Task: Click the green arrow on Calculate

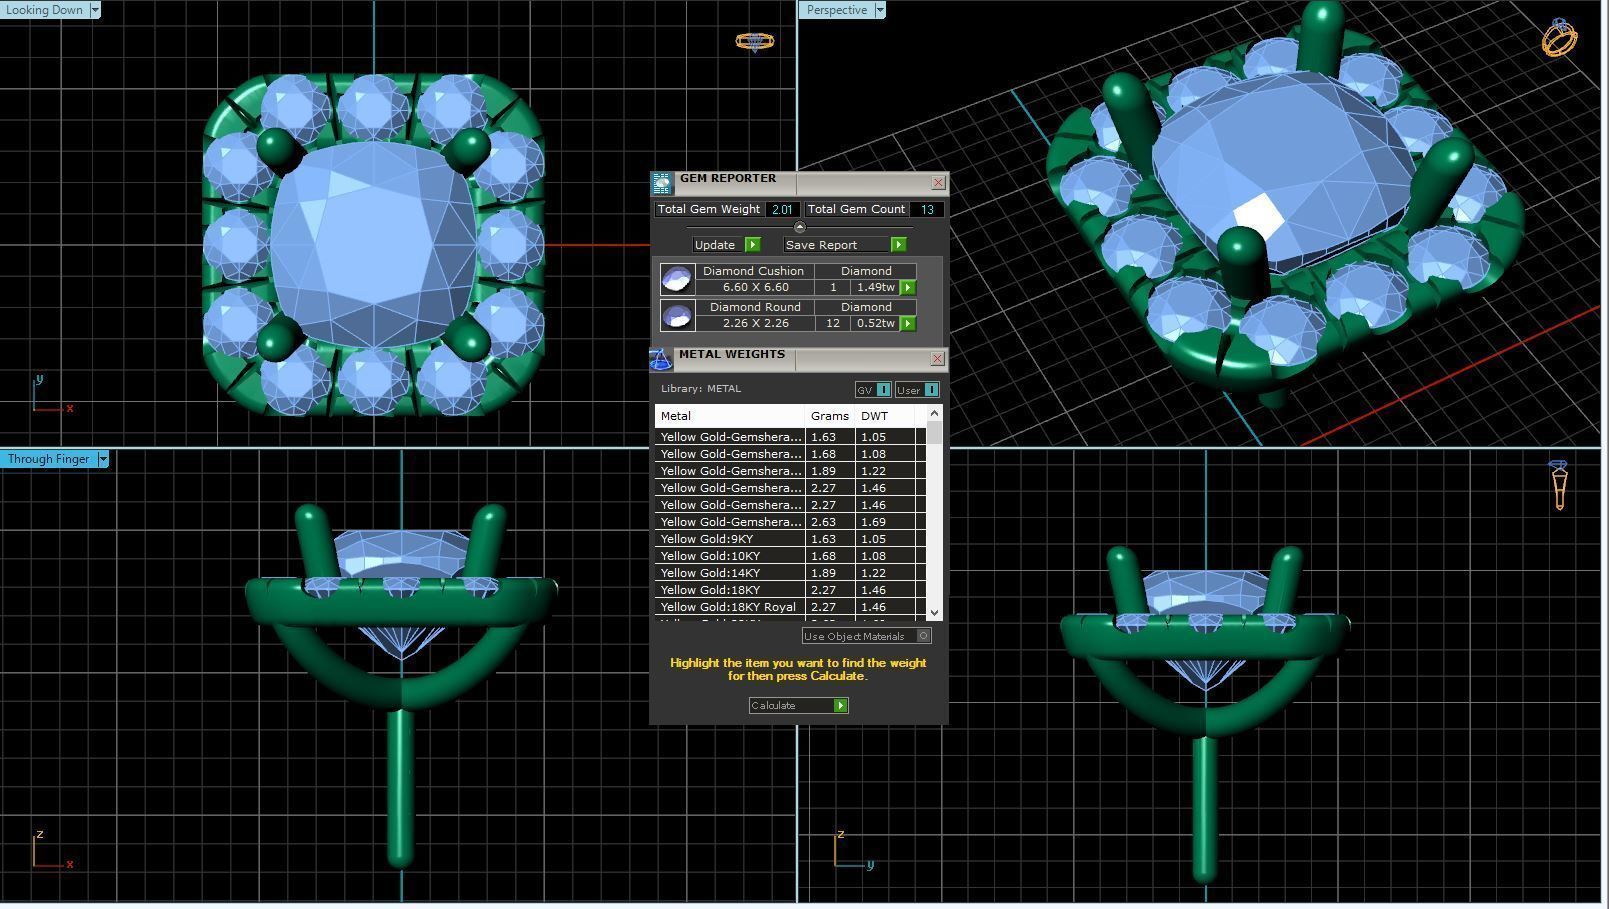Action: point(840,706)
